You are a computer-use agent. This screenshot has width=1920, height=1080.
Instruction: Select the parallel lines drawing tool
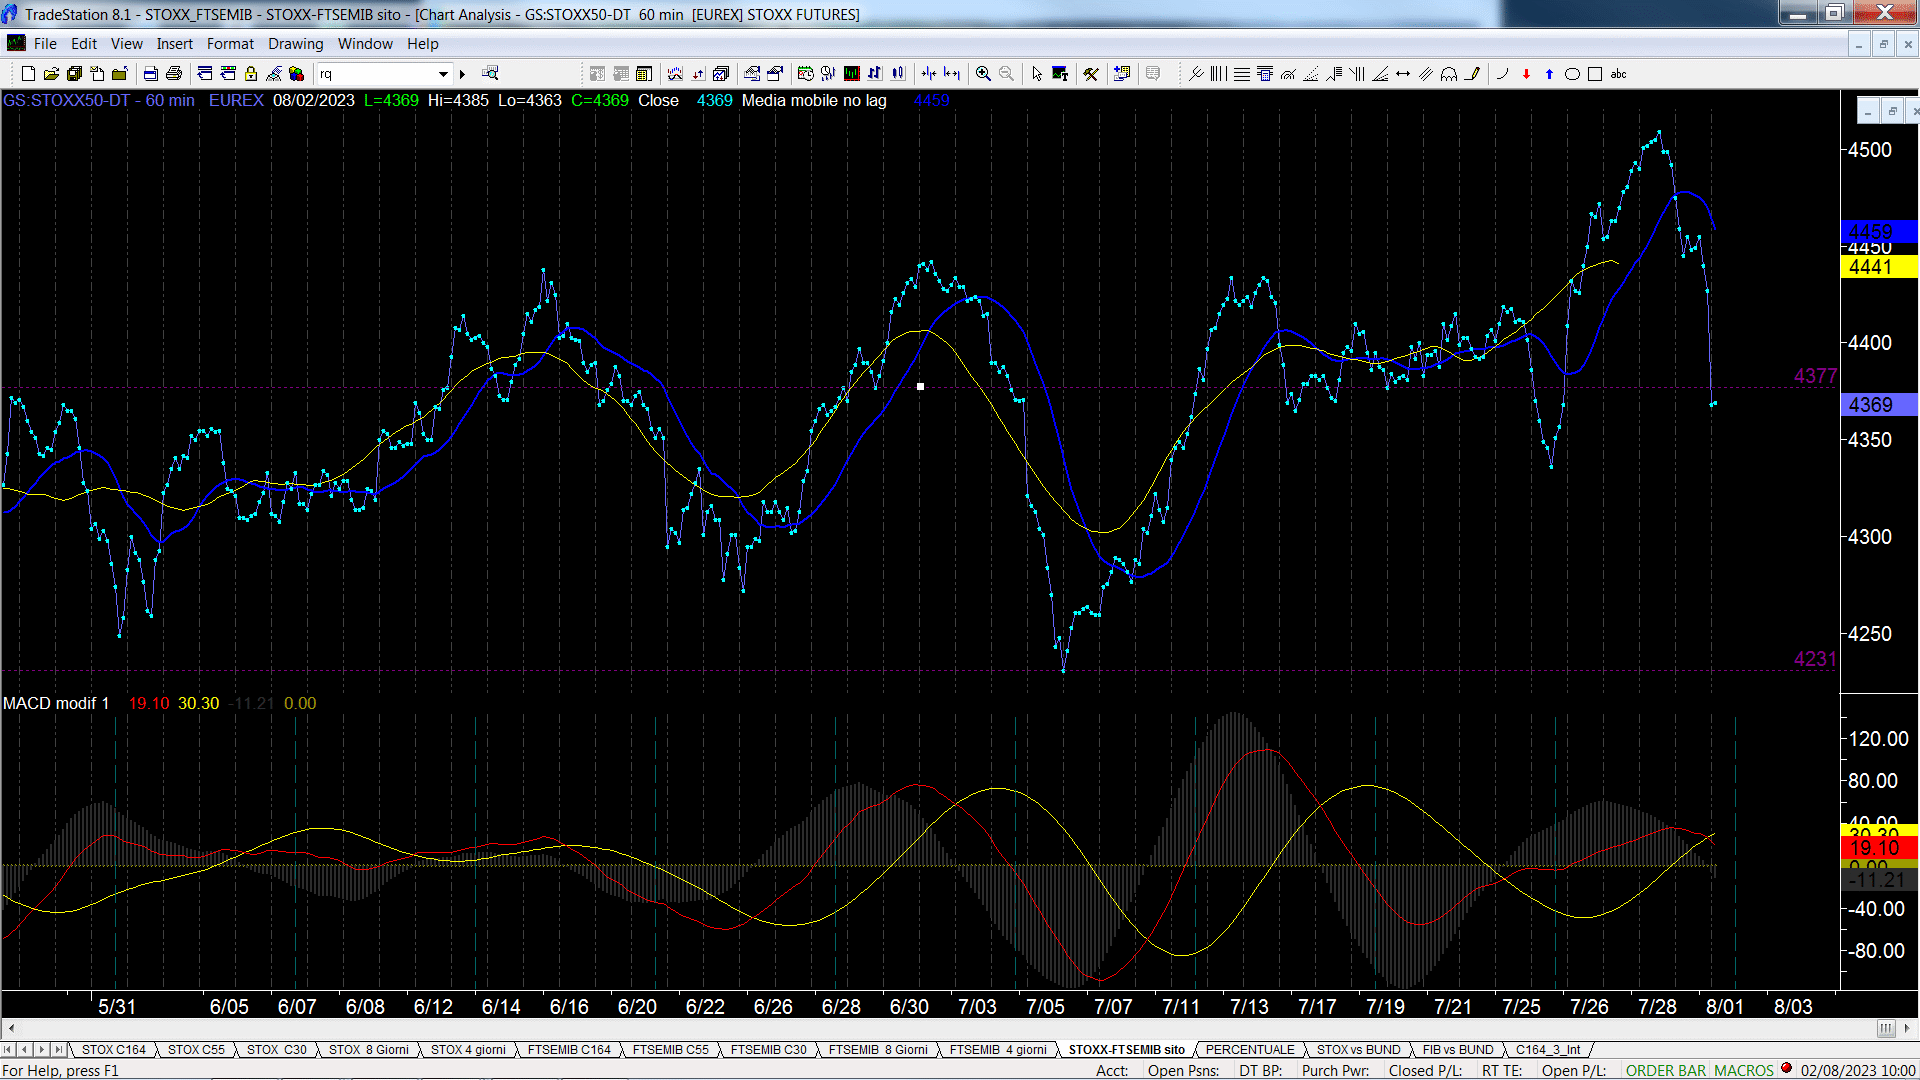click(x=1426, y=74)
